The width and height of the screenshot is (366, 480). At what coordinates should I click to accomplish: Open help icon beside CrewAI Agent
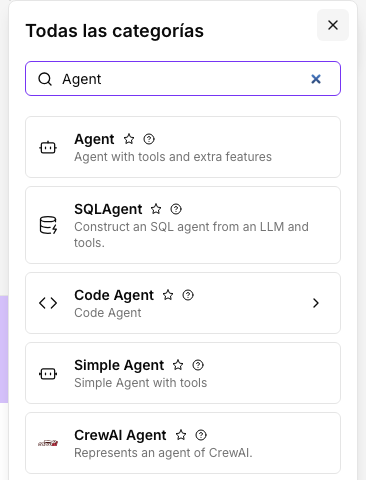[x=201, y=435]
